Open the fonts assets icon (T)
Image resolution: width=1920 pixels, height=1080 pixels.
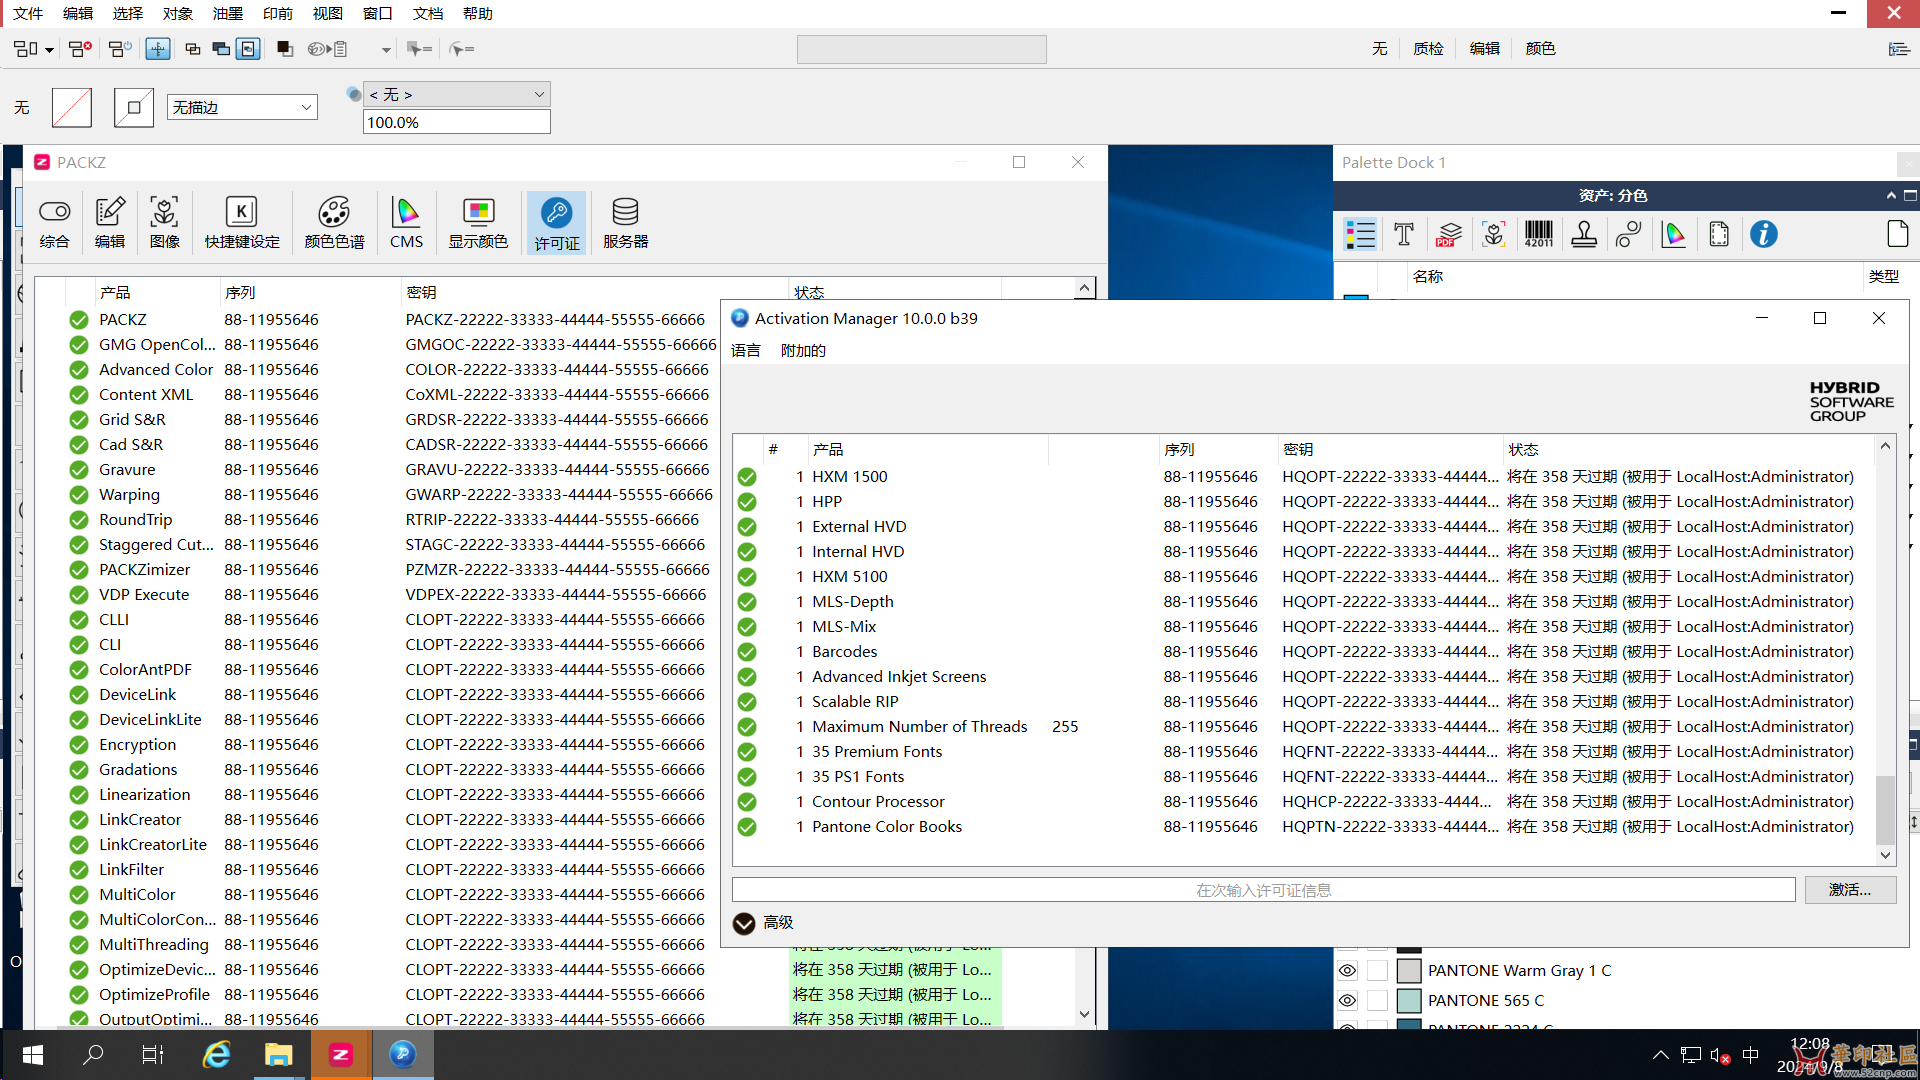pyautogui.click(x=1404, y=235)
